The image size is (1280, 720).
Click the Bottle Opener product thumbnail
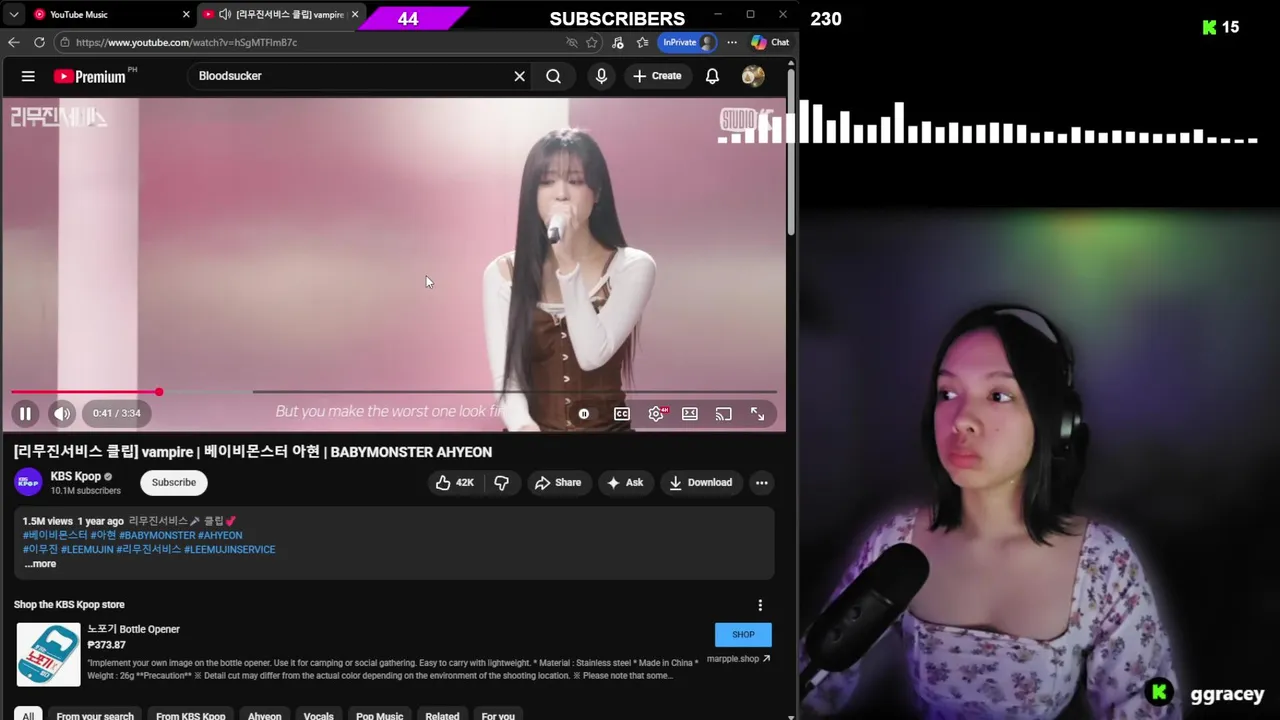48,654
